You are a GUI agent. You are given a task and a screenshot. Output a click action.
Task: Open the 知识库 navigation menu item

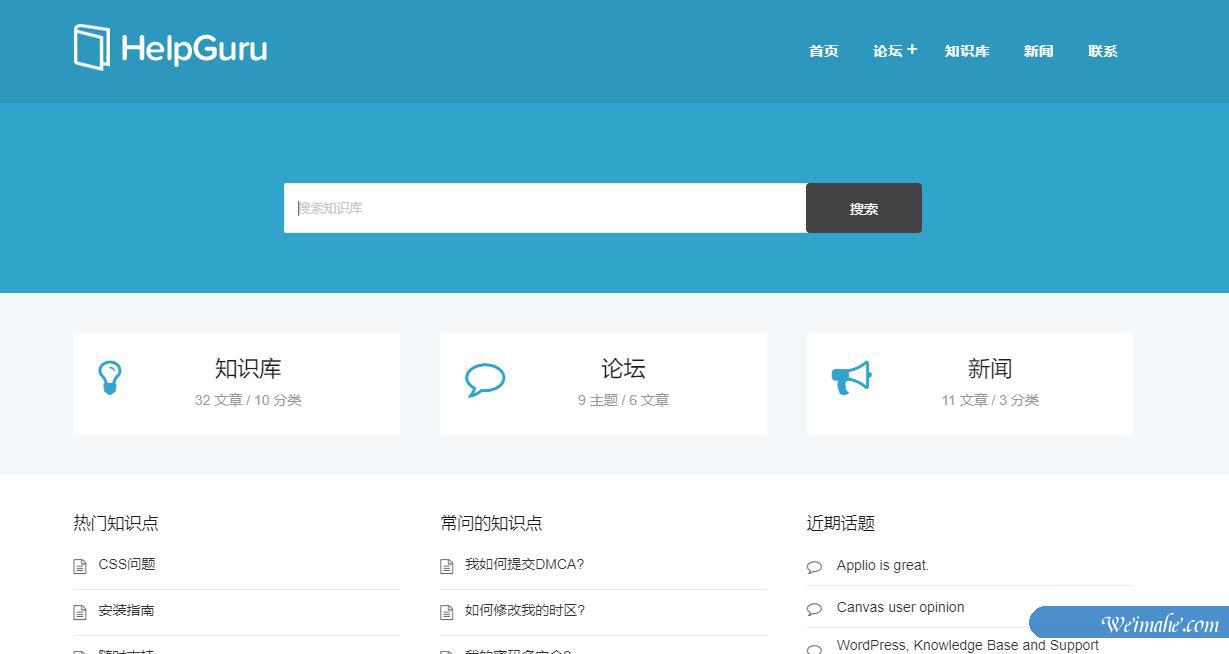(966, 51)
